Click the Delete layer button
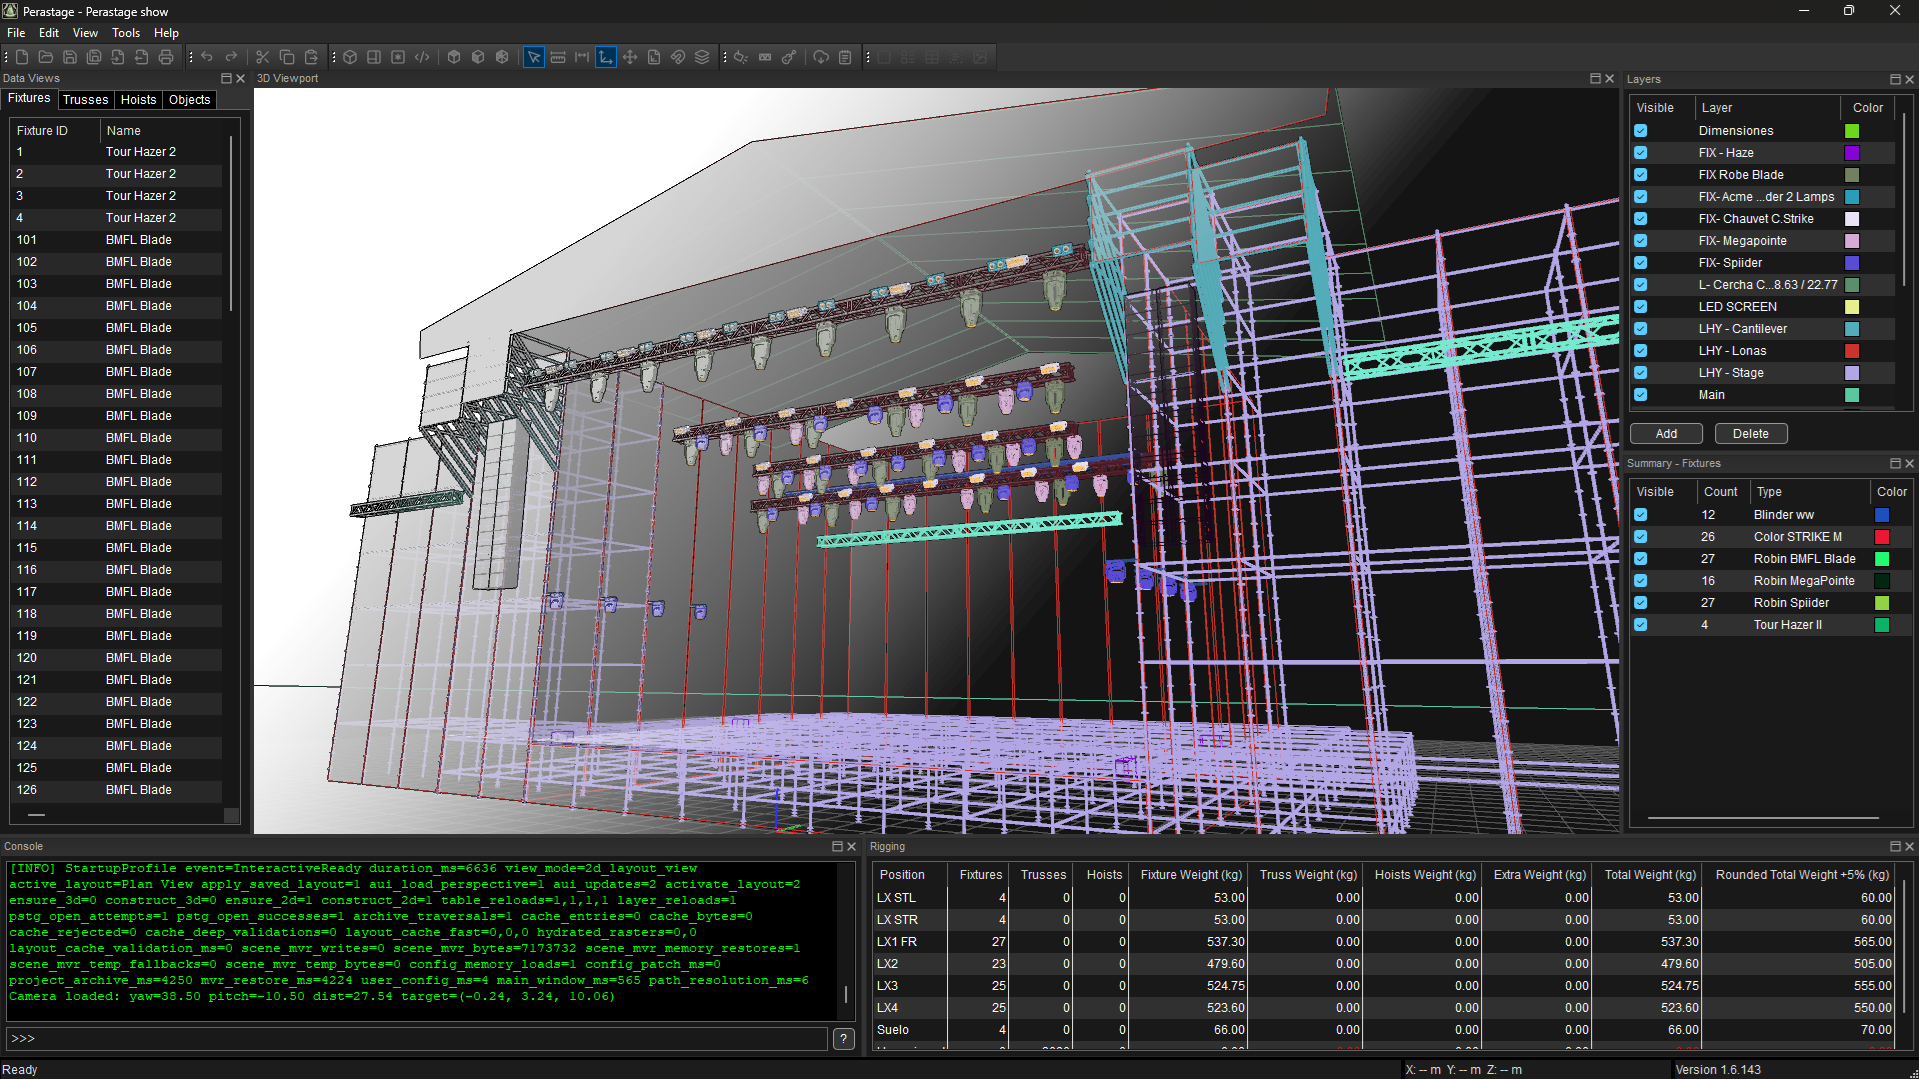 tap(1750, 434)
